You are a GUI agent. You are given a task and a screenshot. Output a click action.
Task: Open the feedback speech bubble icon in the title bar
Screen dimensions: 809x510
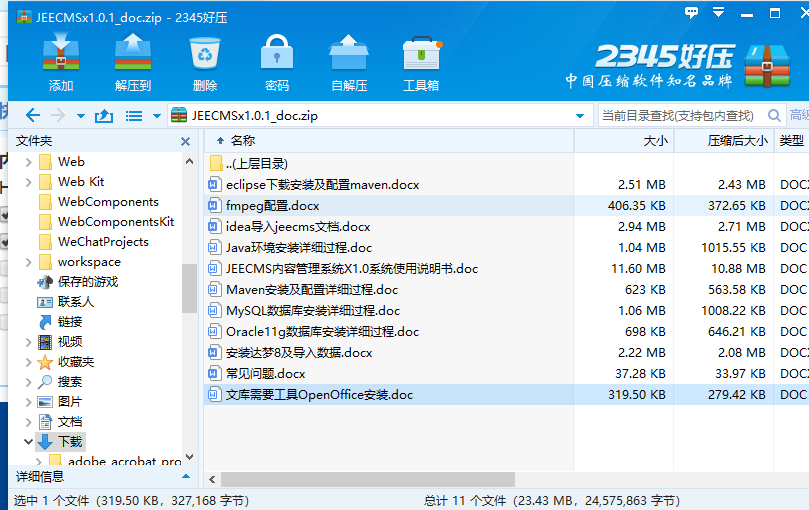tap(691, 12)
